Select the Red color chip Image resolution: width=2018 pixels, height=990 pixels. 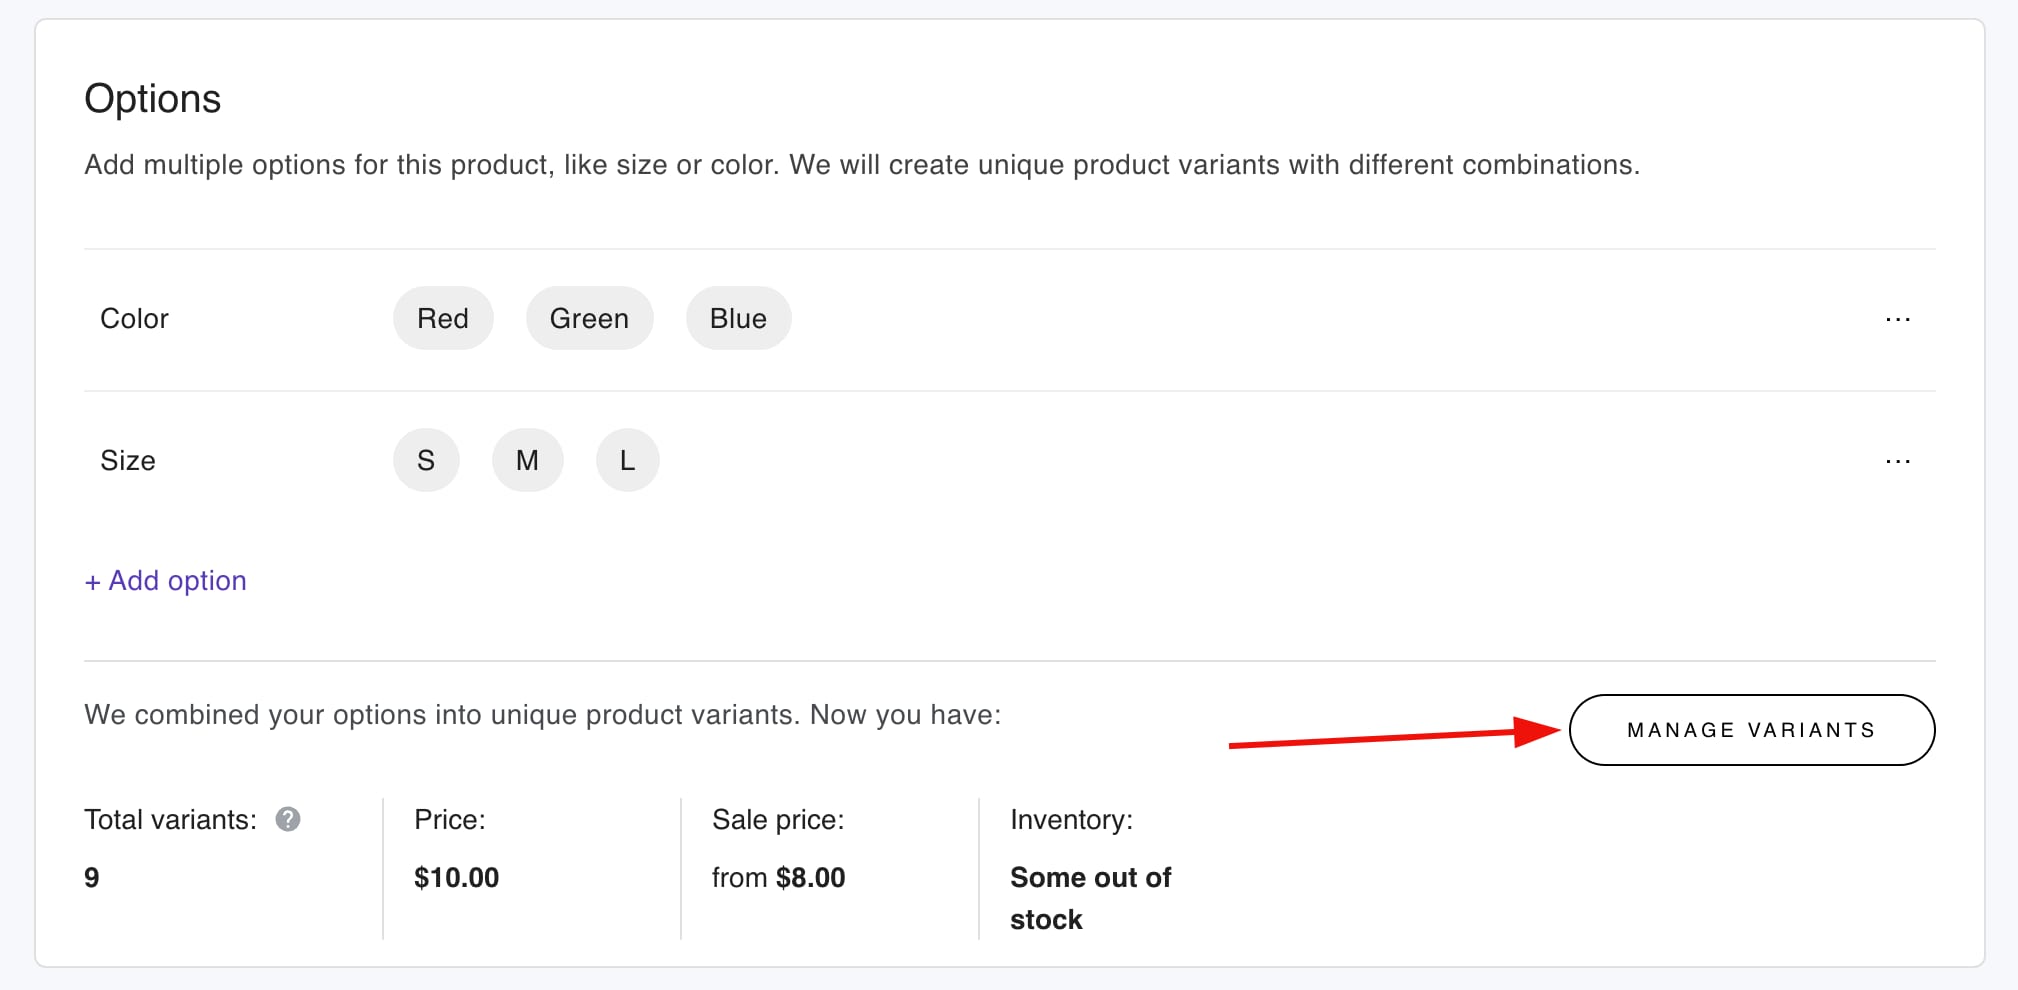pyautogui.click(x=443, y=319)
